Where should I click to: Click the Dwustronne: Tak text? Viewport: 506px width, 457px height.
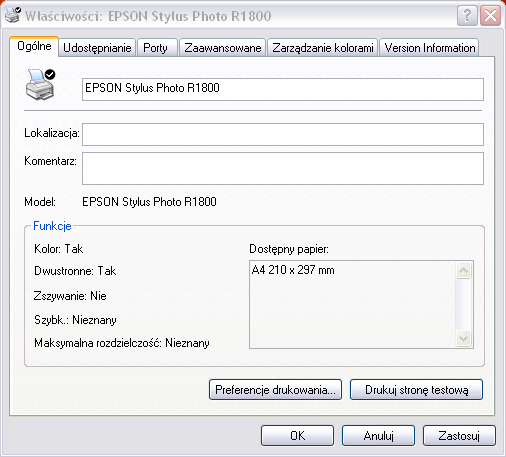click(75, 271)
